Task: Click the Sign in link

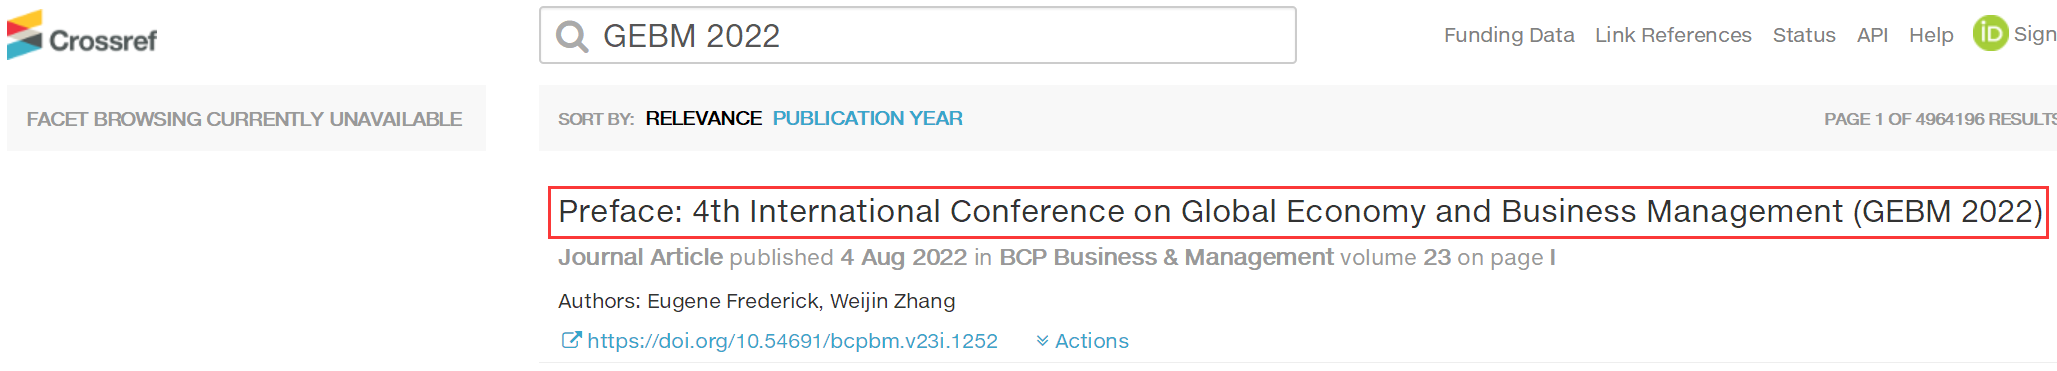Action: tap(2034, 34)
